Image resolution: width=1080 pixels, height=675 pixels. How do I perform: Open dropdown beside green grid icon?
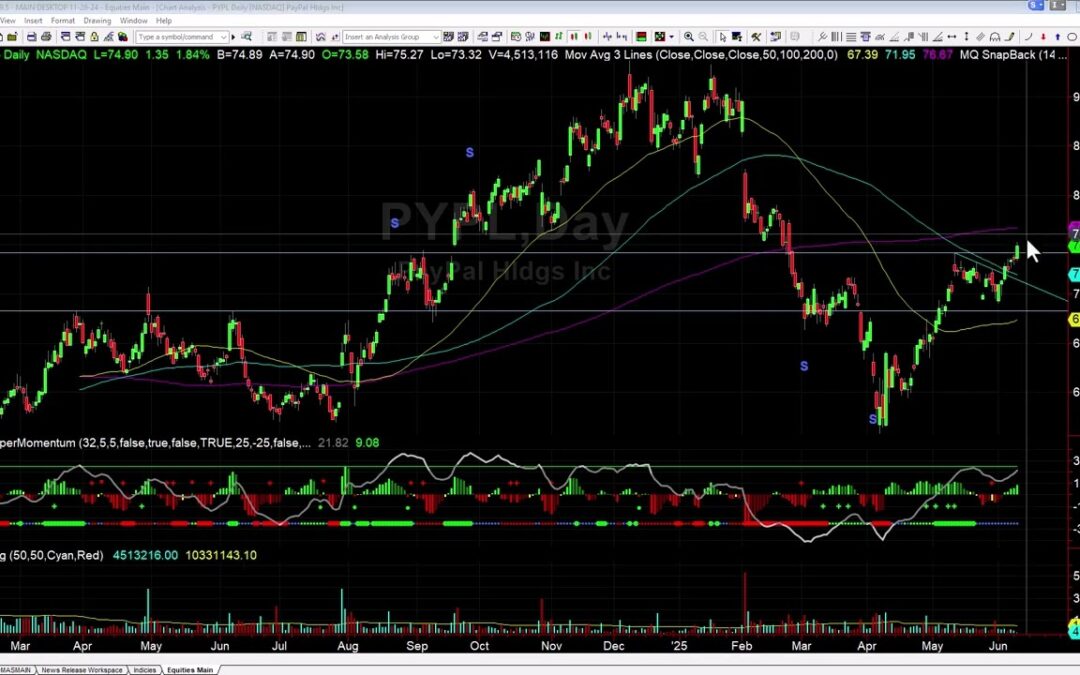click(x=671, y=37)
